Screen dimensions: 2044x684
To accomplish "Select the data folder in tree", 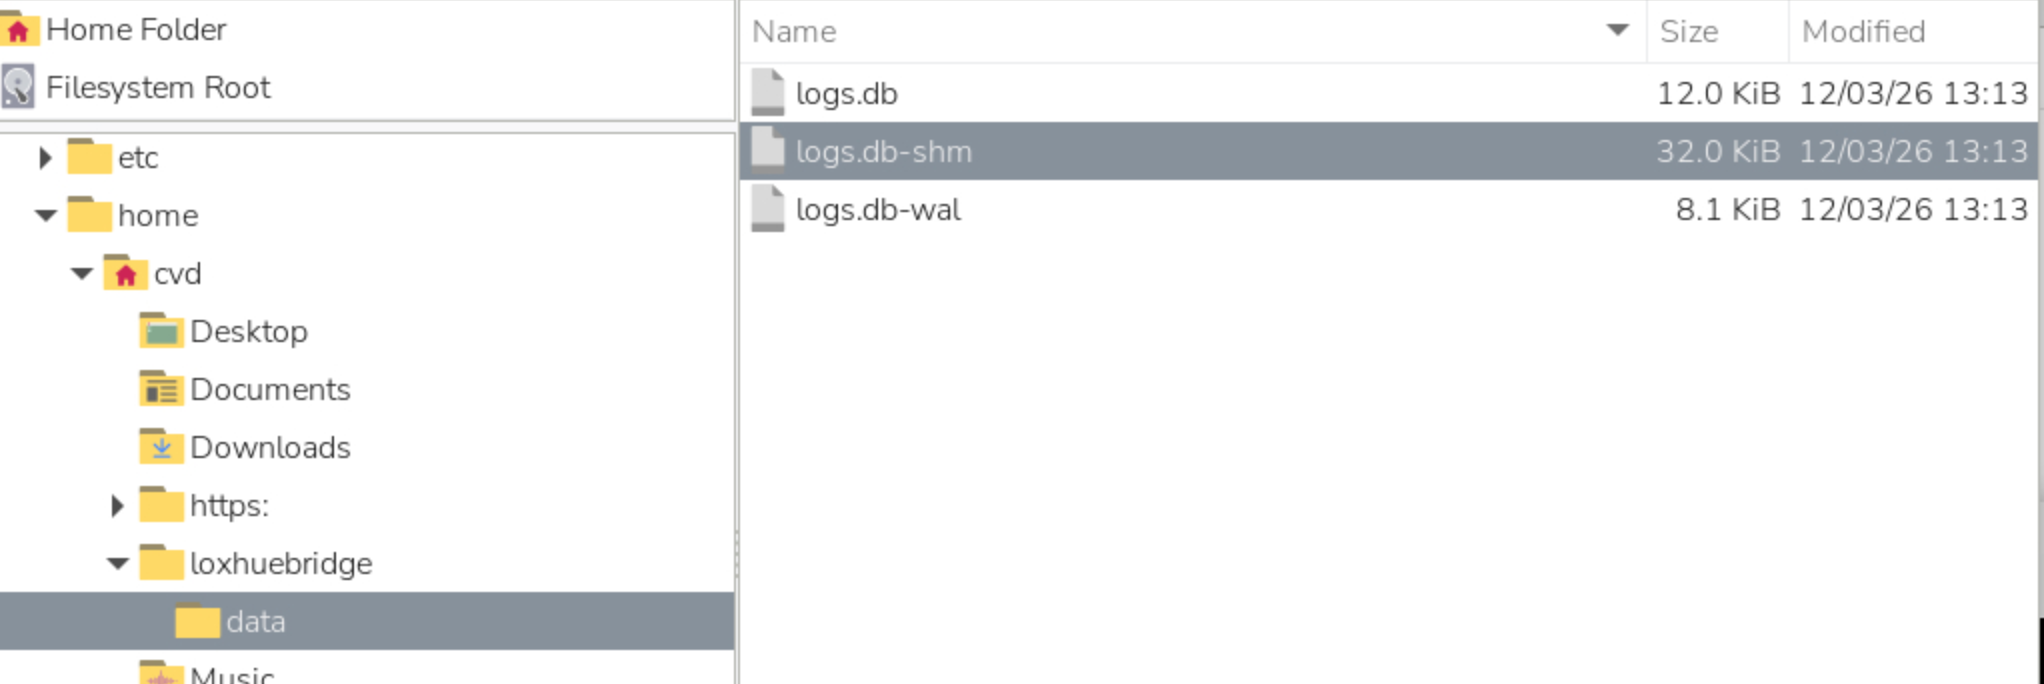I will coord(255,622).
